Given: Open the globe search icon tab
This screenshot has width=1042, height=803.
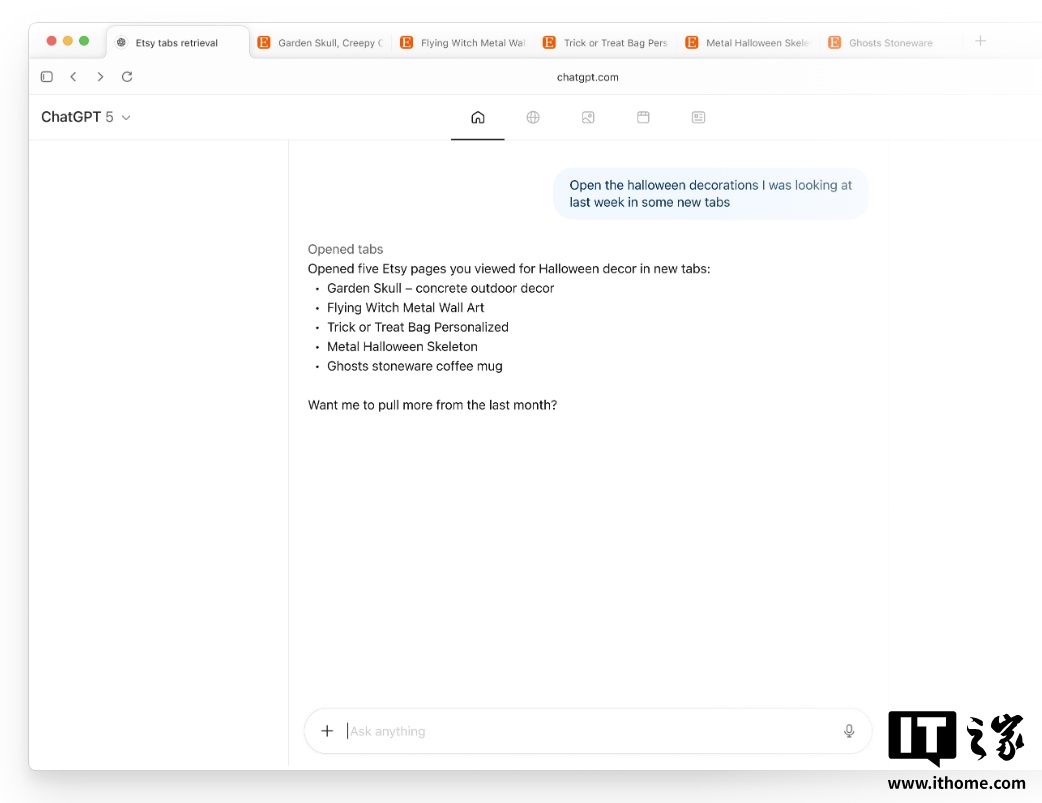Looking at the screenshot, I should 533,118.
